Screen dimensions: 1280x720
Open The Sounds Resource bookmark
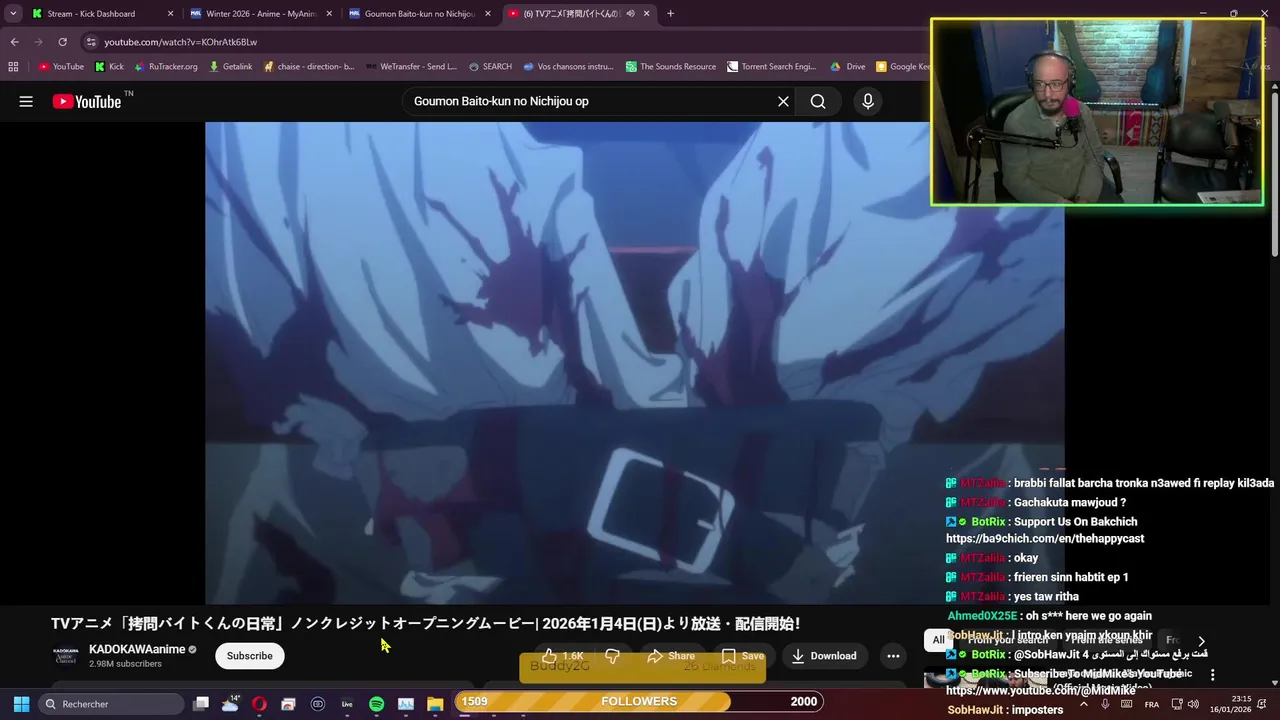pos(671,67)
